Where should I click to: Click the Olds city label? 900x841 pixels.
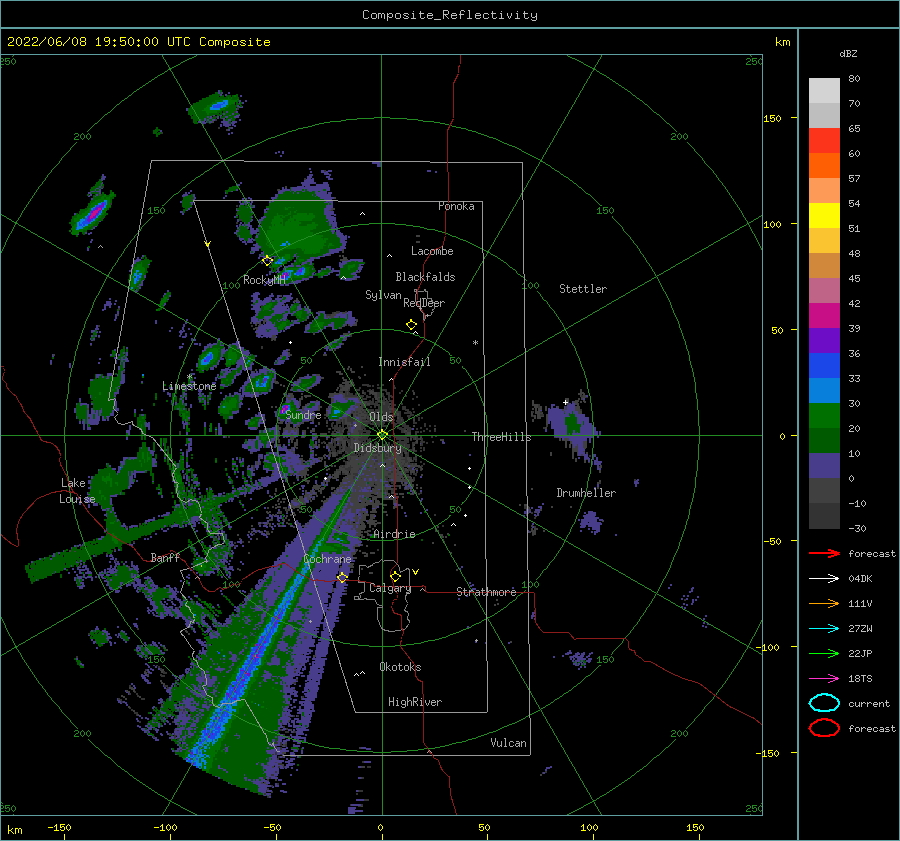(381, 417)
